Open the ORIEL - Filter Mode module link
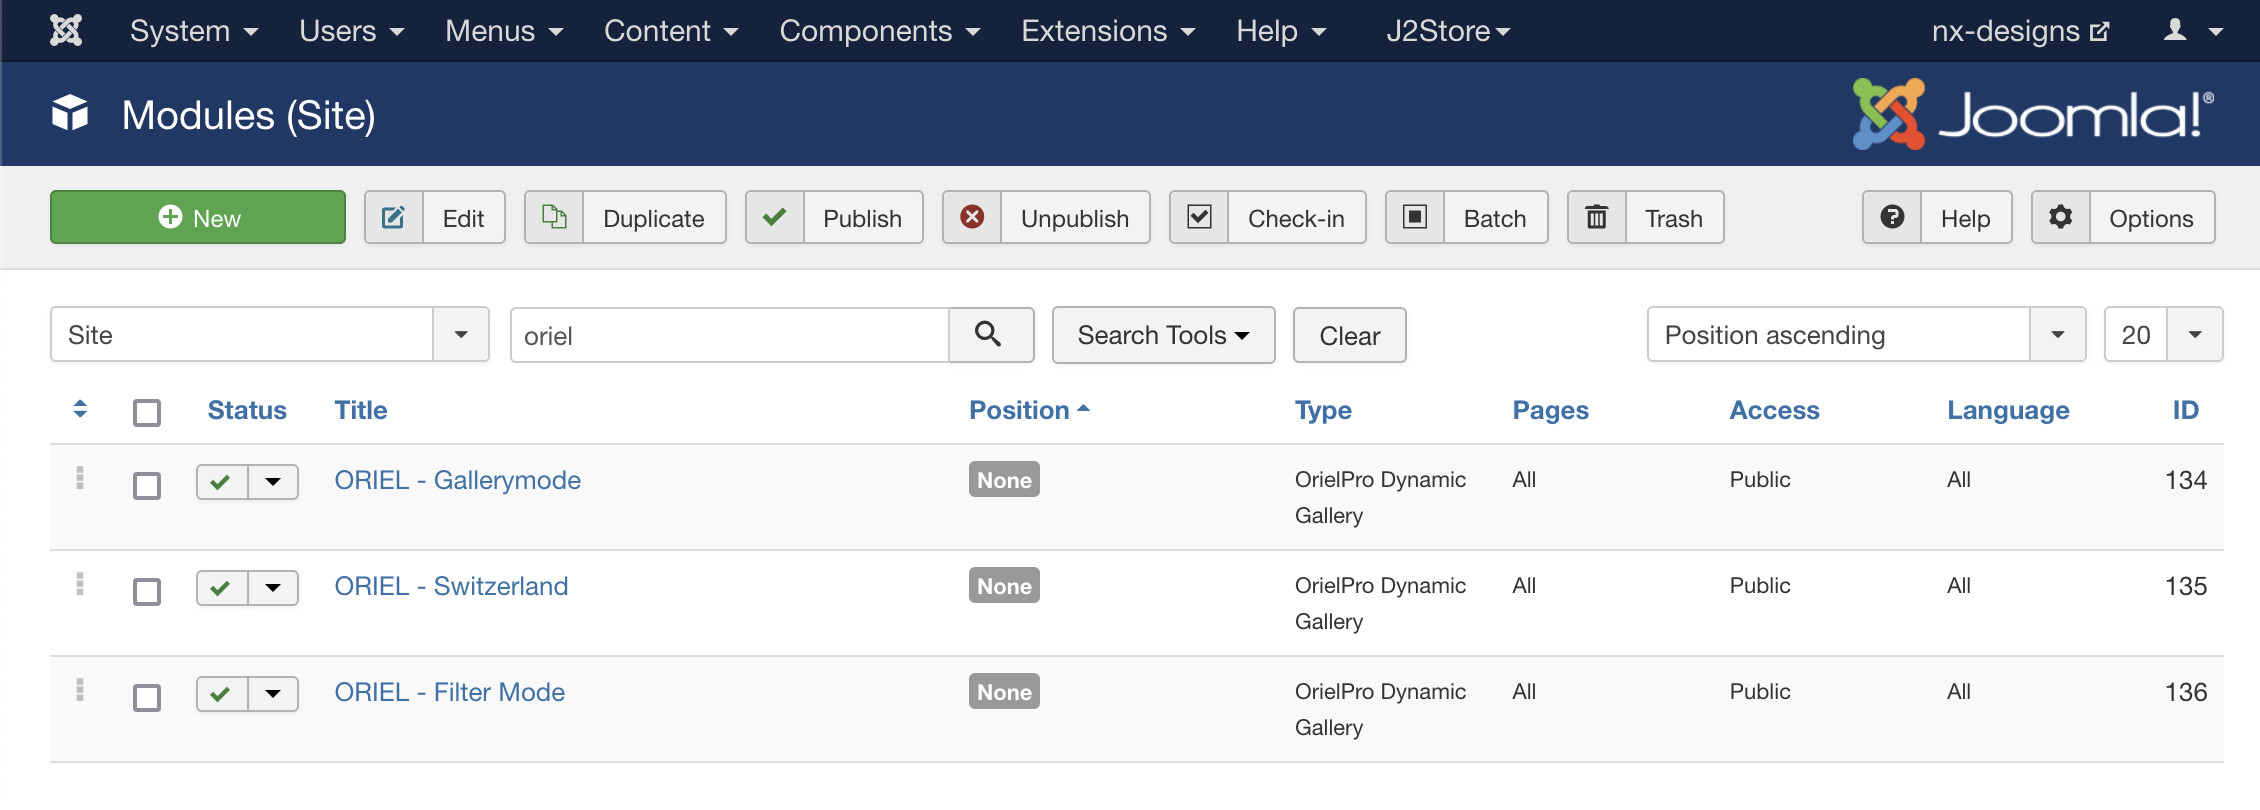Screen dimensions: 2260x810 (x=449, y=692)
